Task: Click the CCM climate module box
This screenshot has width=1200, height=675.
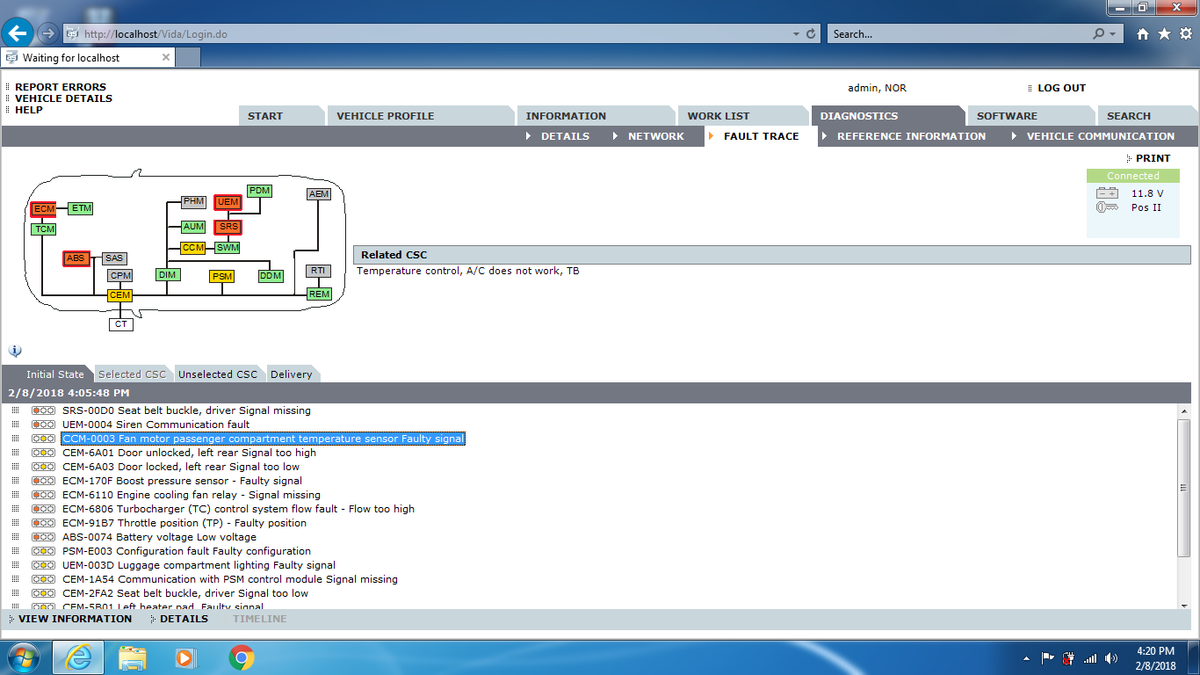Action: click(193, 247)
